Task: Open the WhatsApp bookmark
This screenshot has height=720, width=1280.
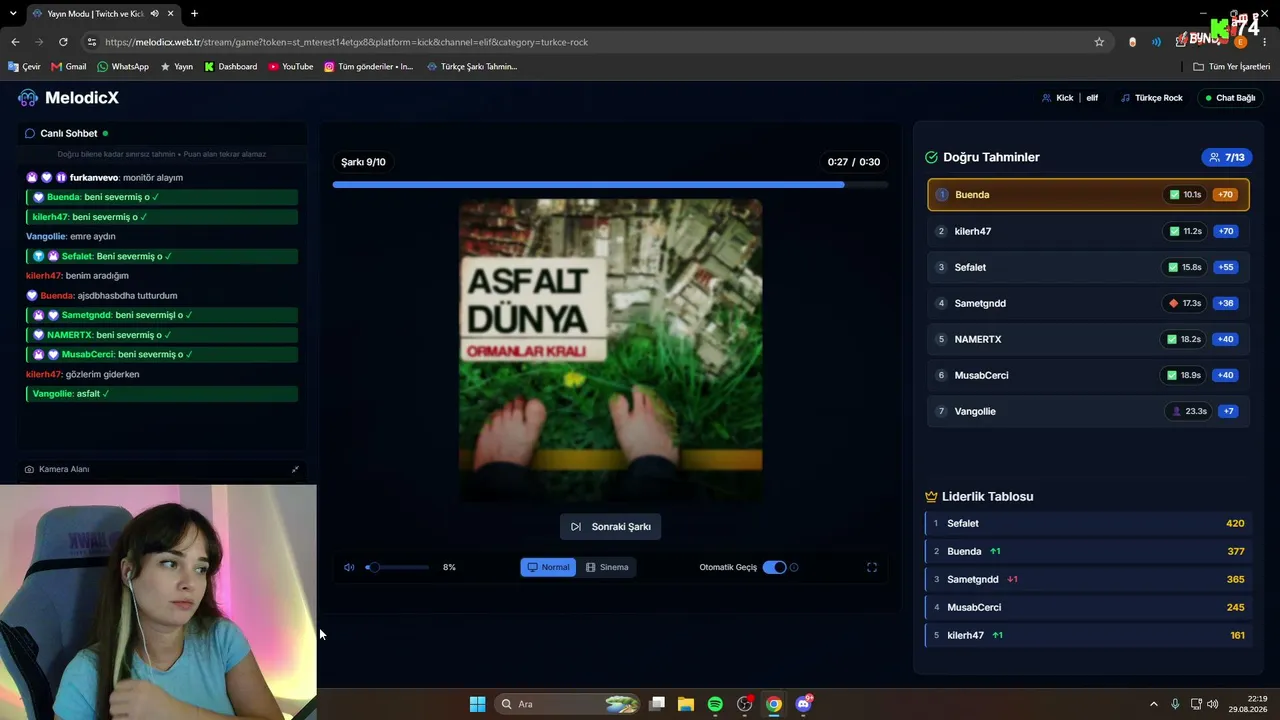Action: pyautogui.click(x=123, y=67)
